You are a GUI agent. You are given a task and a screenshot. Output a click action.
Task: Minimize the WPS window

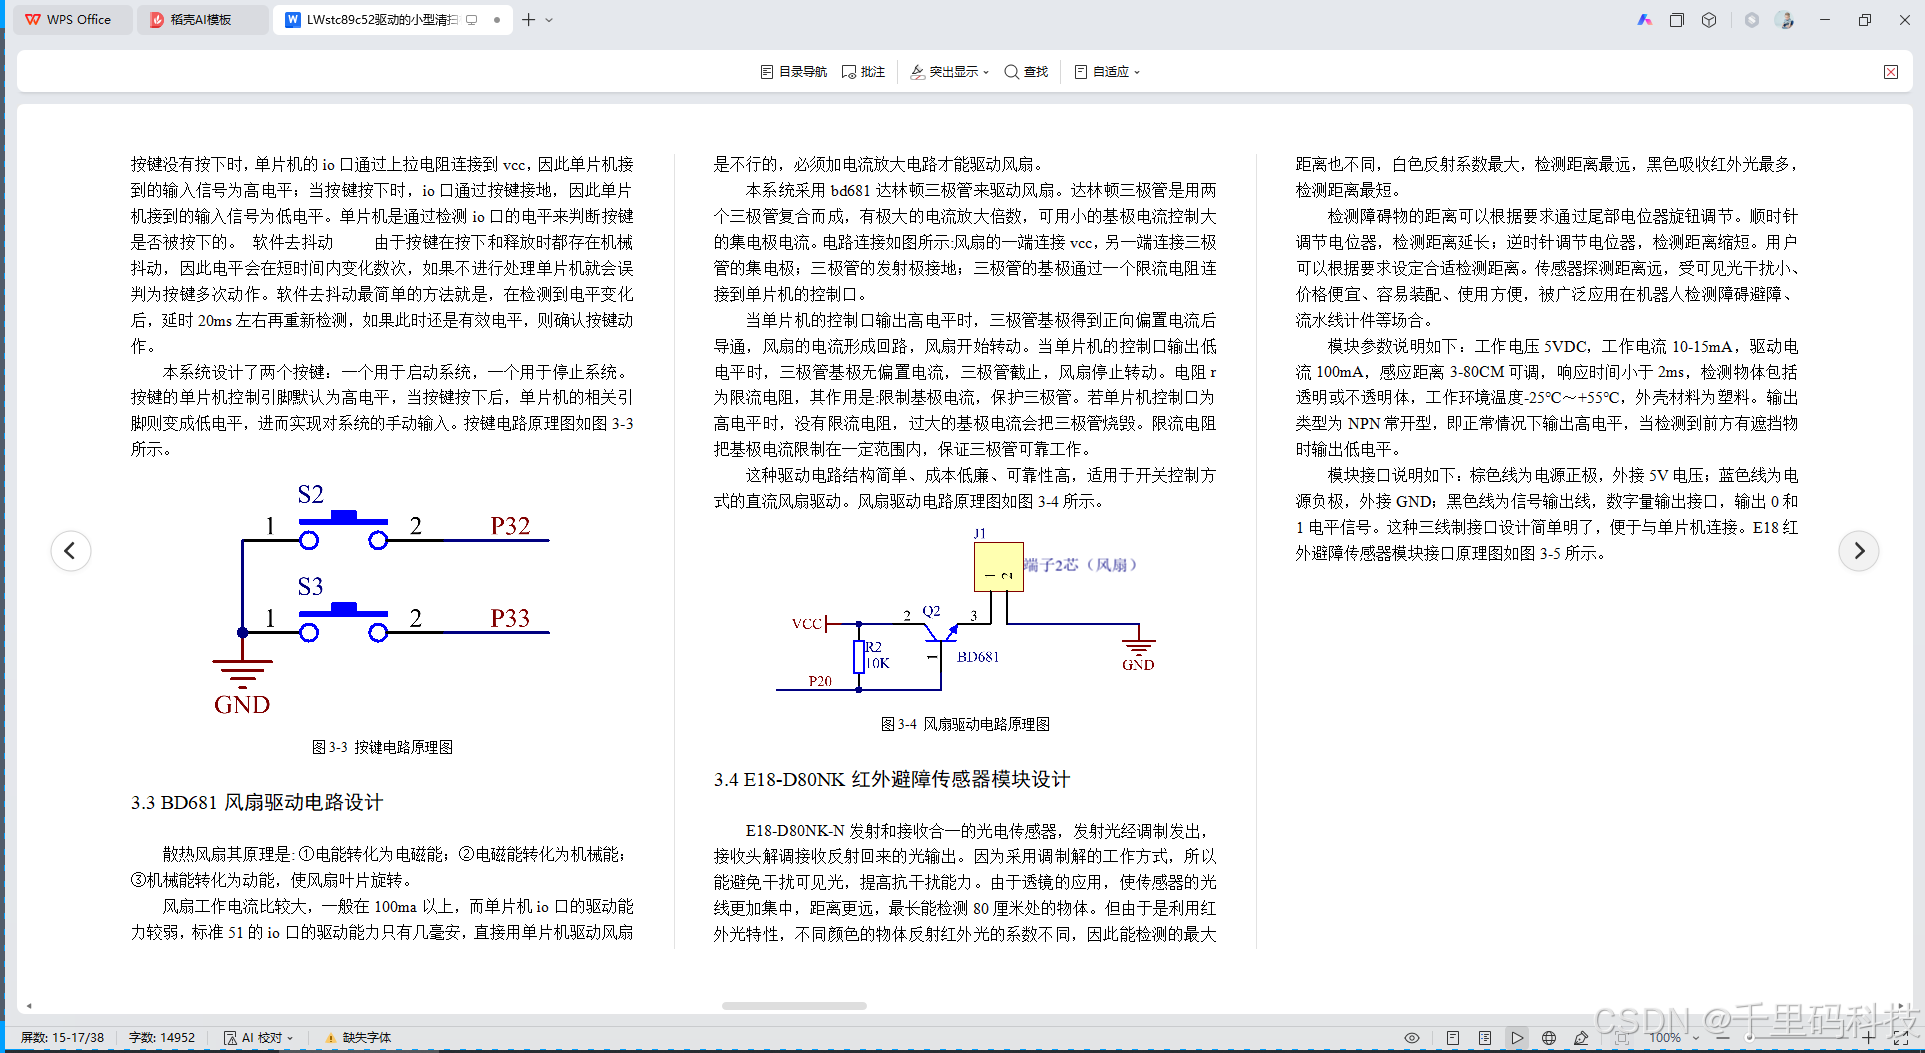[1824, 20]
